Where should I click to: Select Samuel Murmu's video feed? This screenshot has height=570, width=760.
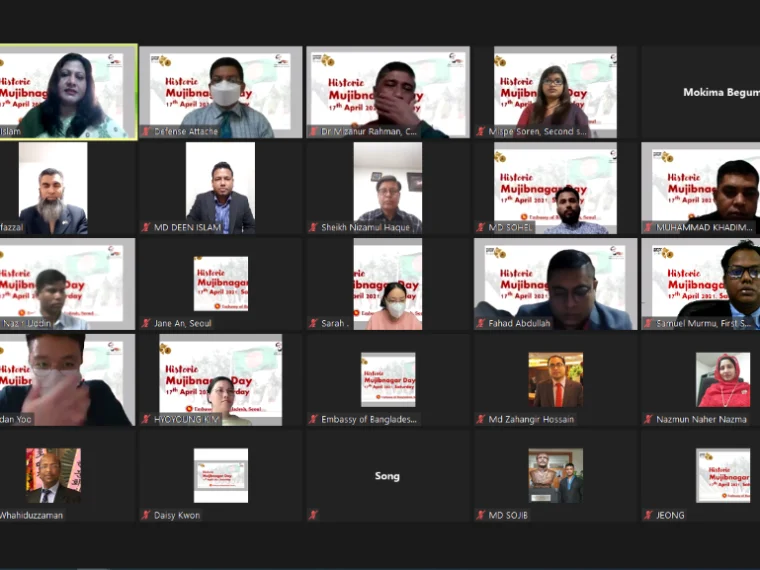coord(701,284)
